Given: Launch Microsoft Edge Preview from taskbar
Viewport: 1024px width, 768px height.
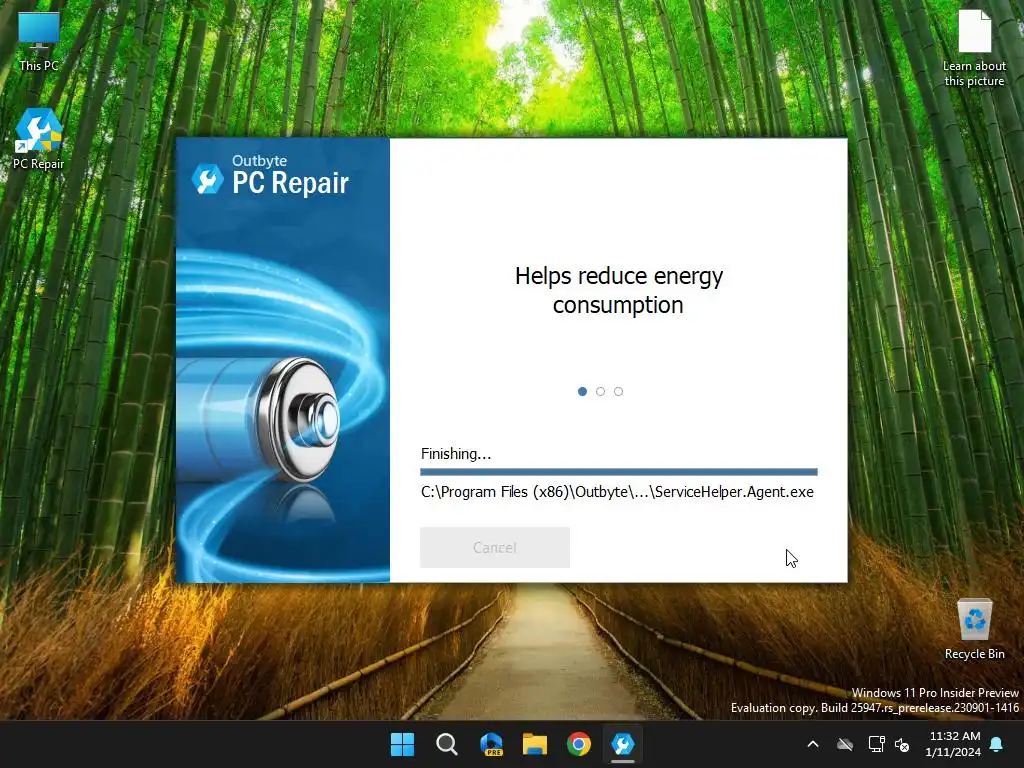Looking at the screenshot, I should point(491,744).
